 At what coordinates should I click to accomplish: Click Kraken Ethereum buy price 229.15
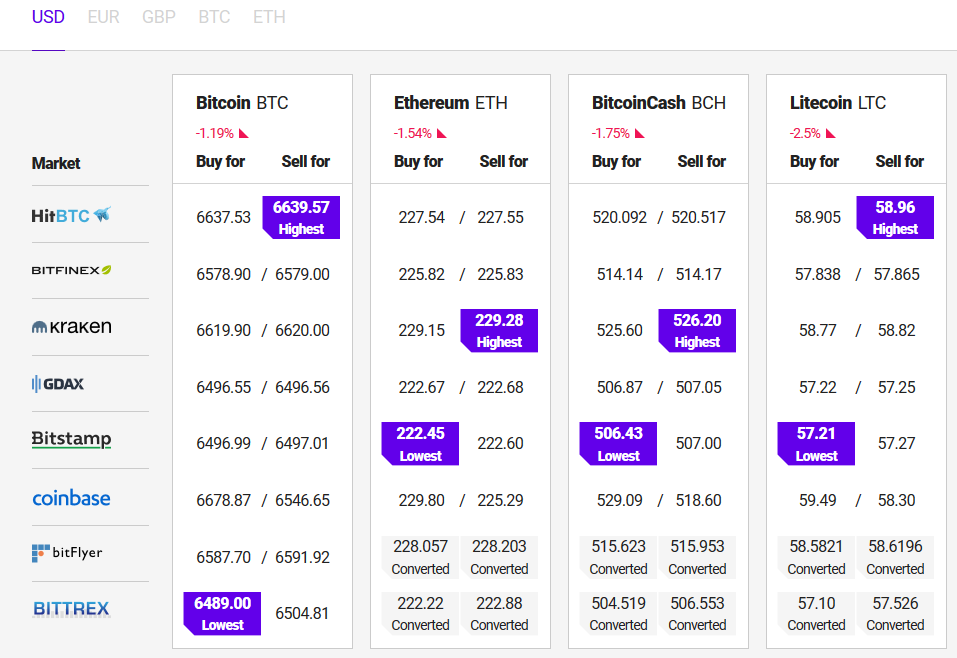(422, 330)
